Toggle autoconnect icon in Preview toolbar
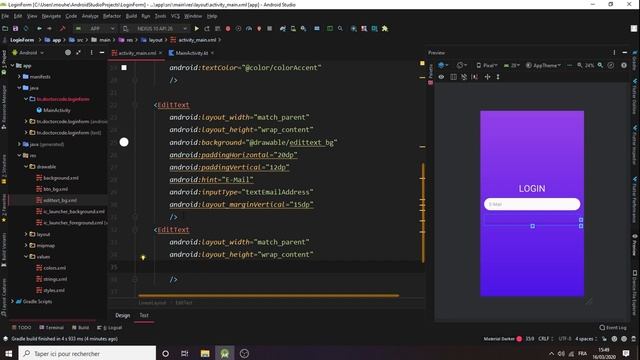 coord(464,77)
